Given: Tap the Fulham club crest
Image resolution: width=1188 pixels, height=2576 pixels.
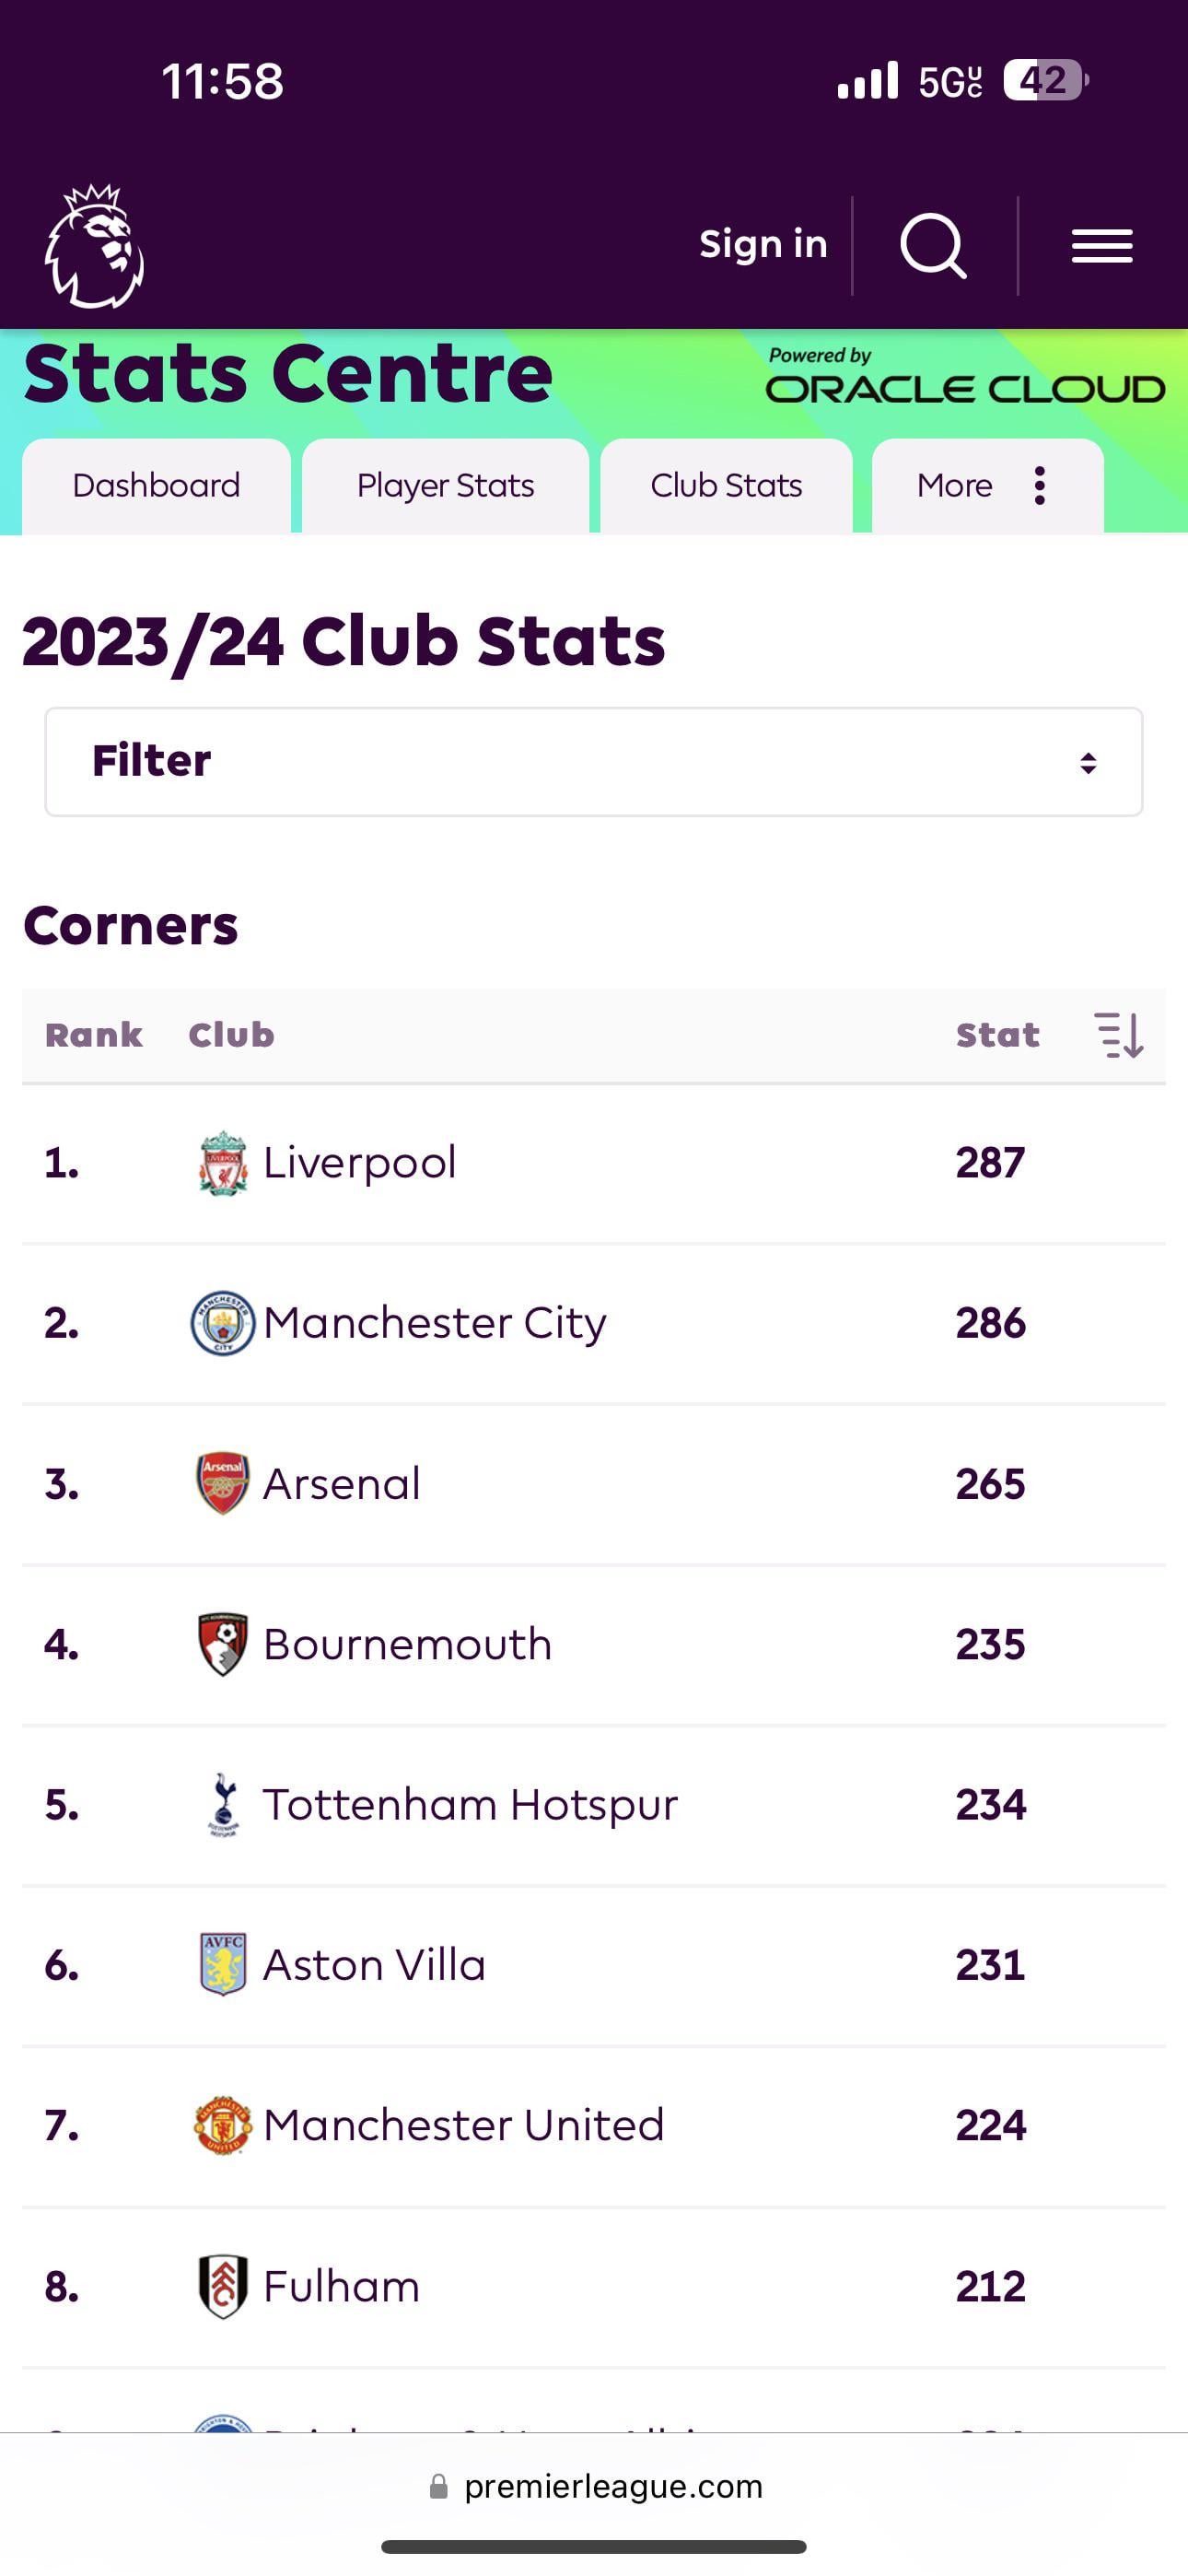Looking at the screenshot, I should coord(223,2287).
